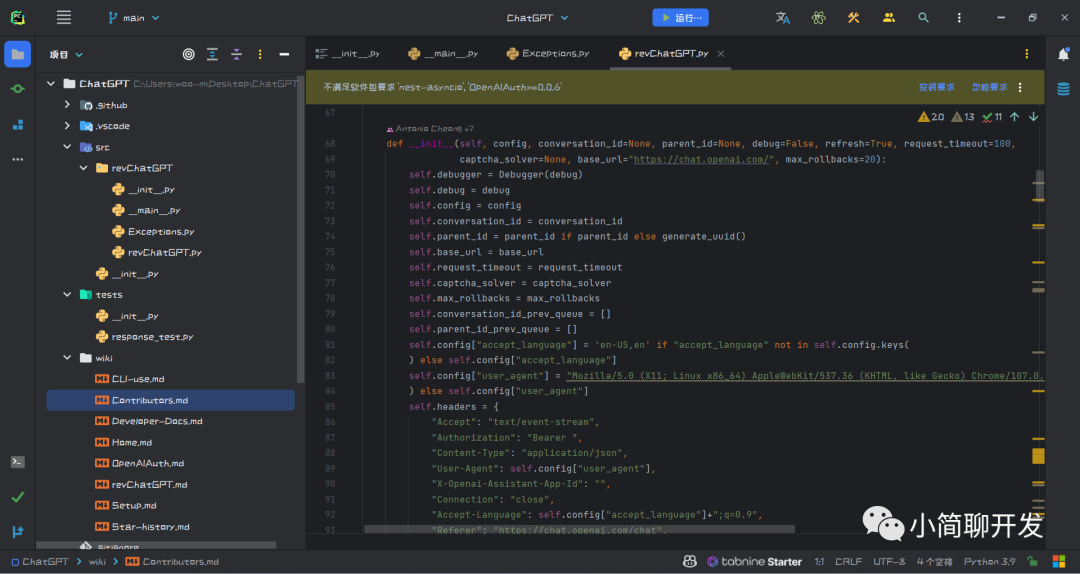
Task: Collapse the revChatGPT folder
Action: [x=83, y=168]
